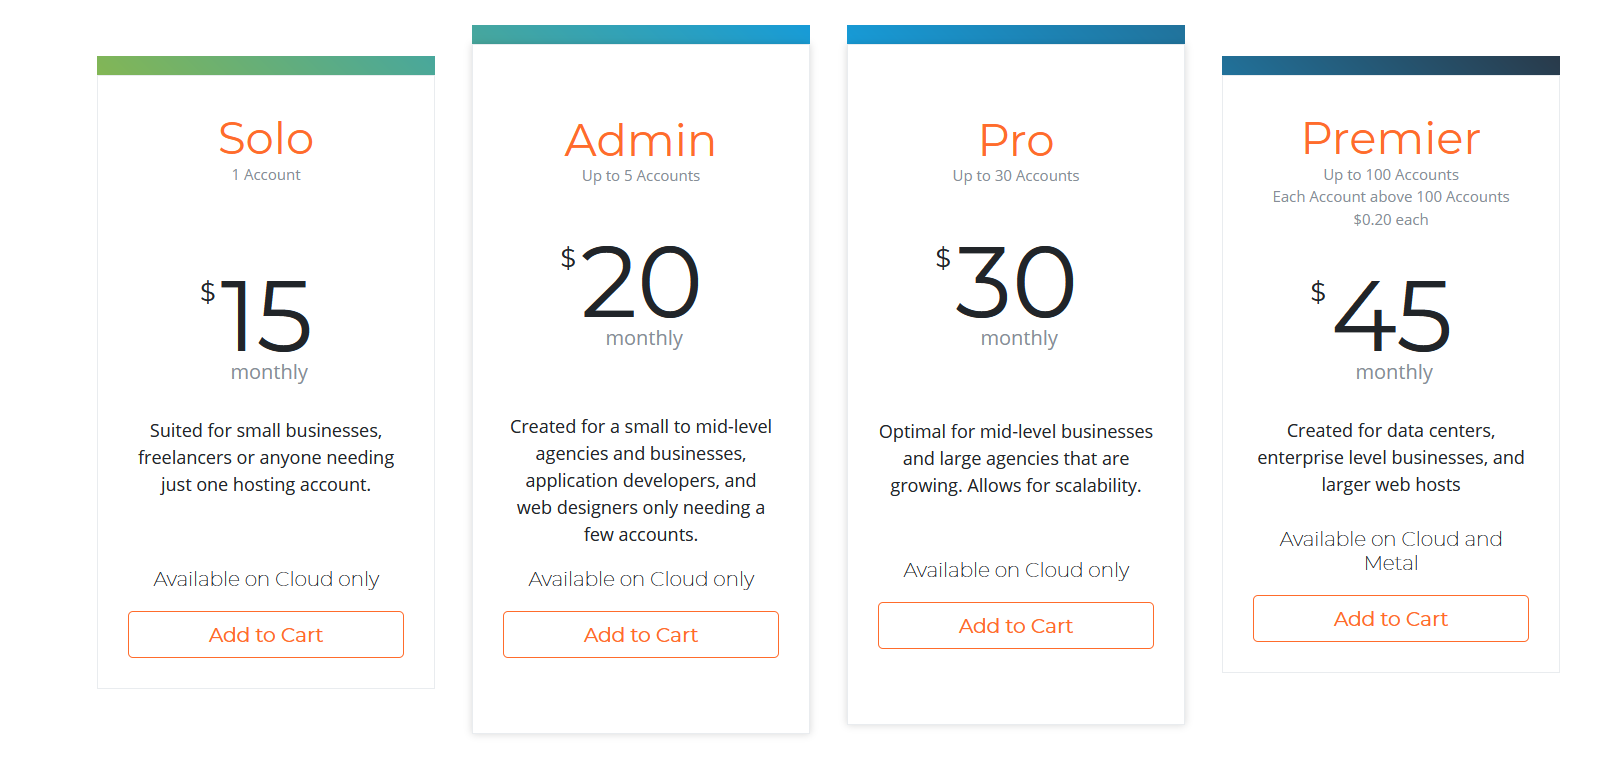Click Add to Cart for Solo plan
The height and width of the screenshot is (778, 1623).
(266, 635)
